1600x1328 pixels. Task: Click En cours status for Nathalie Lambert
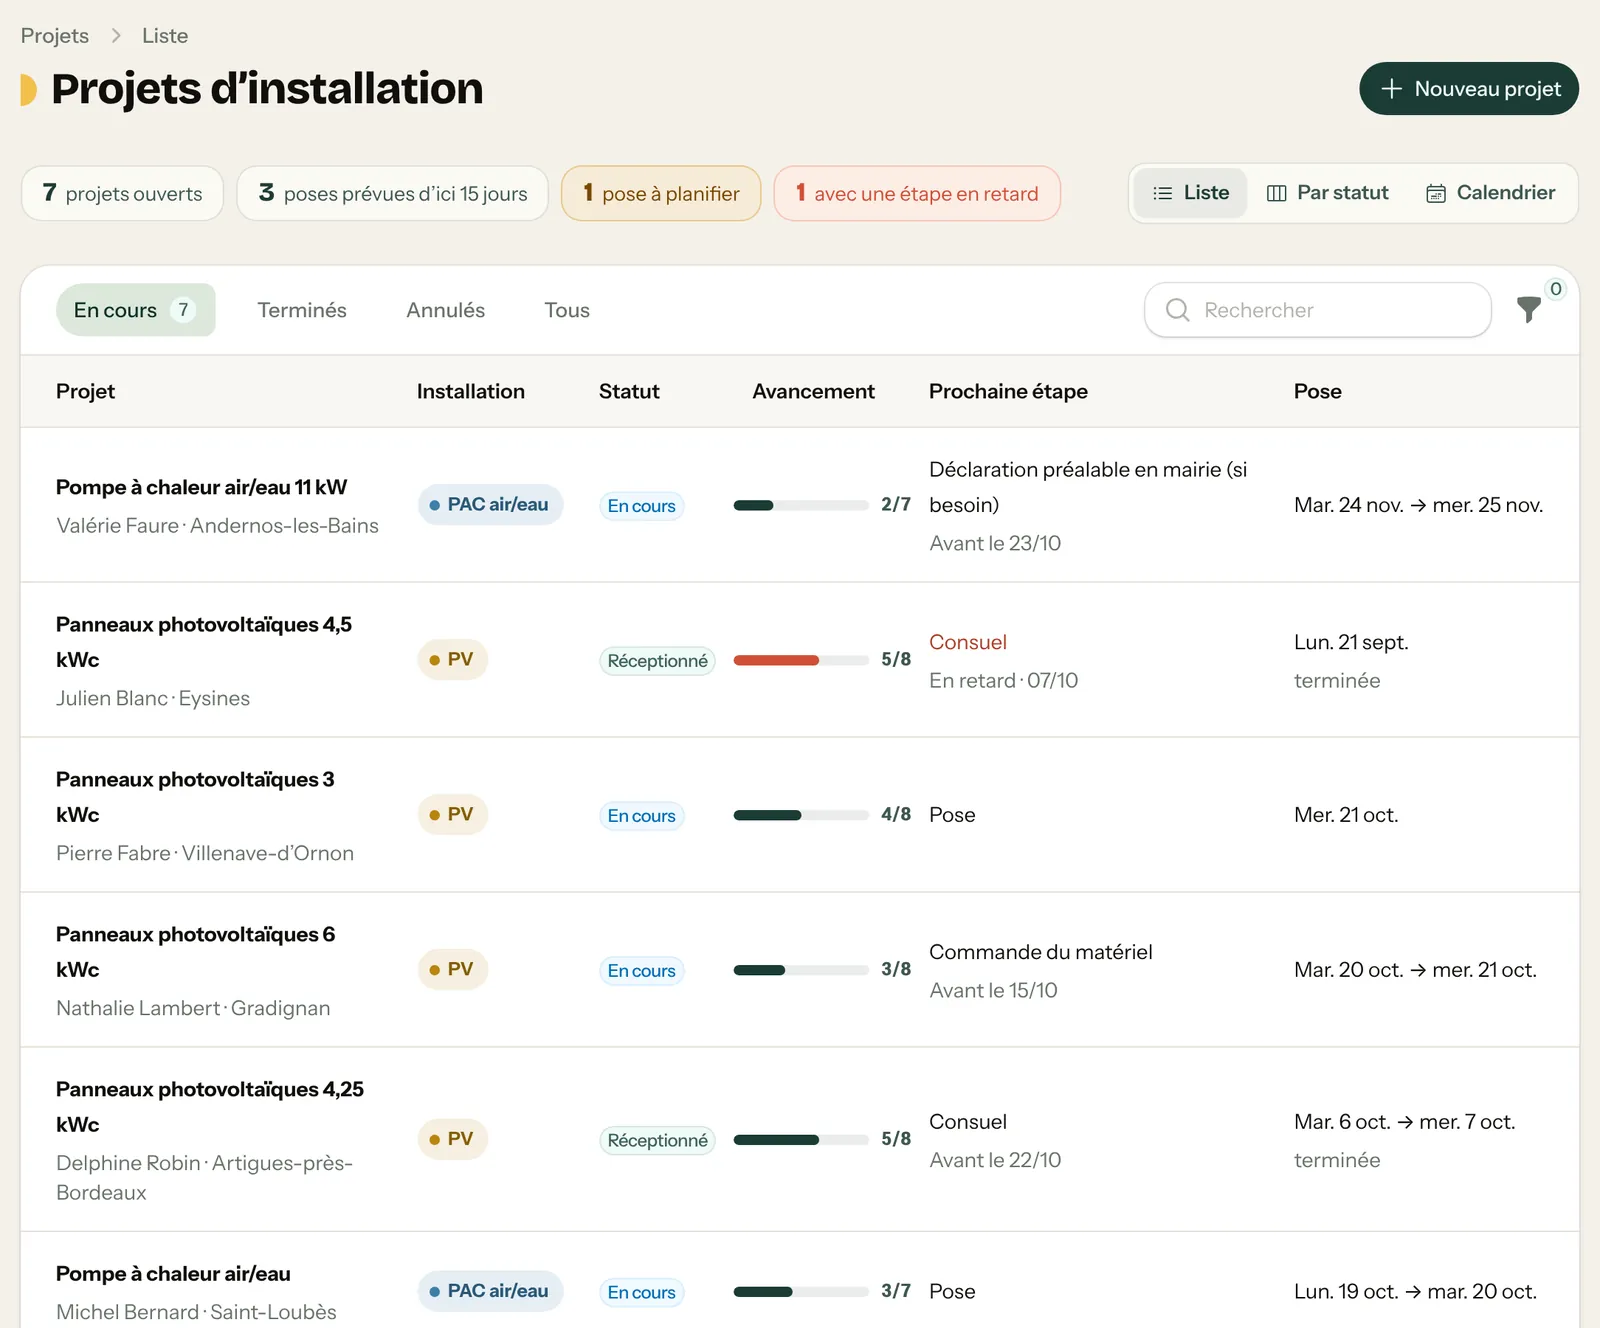click(642, 971)
